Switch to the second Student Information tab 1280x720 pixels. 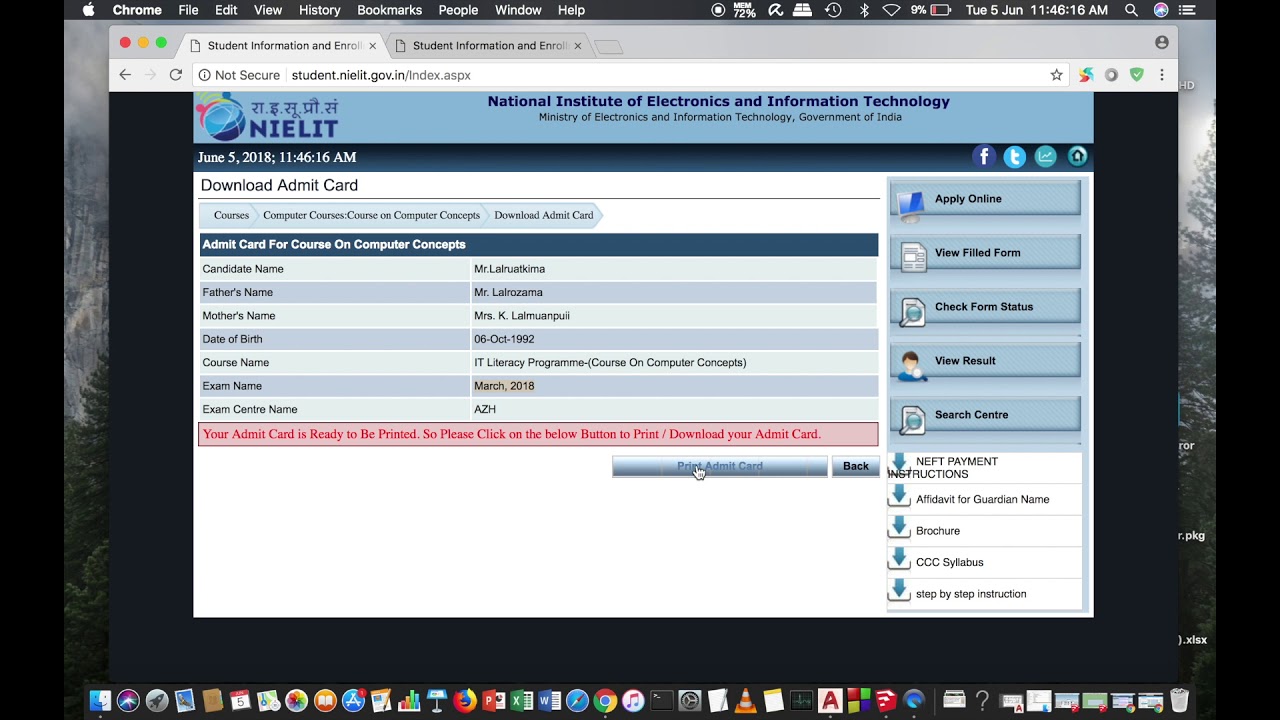tap(487, 46)
